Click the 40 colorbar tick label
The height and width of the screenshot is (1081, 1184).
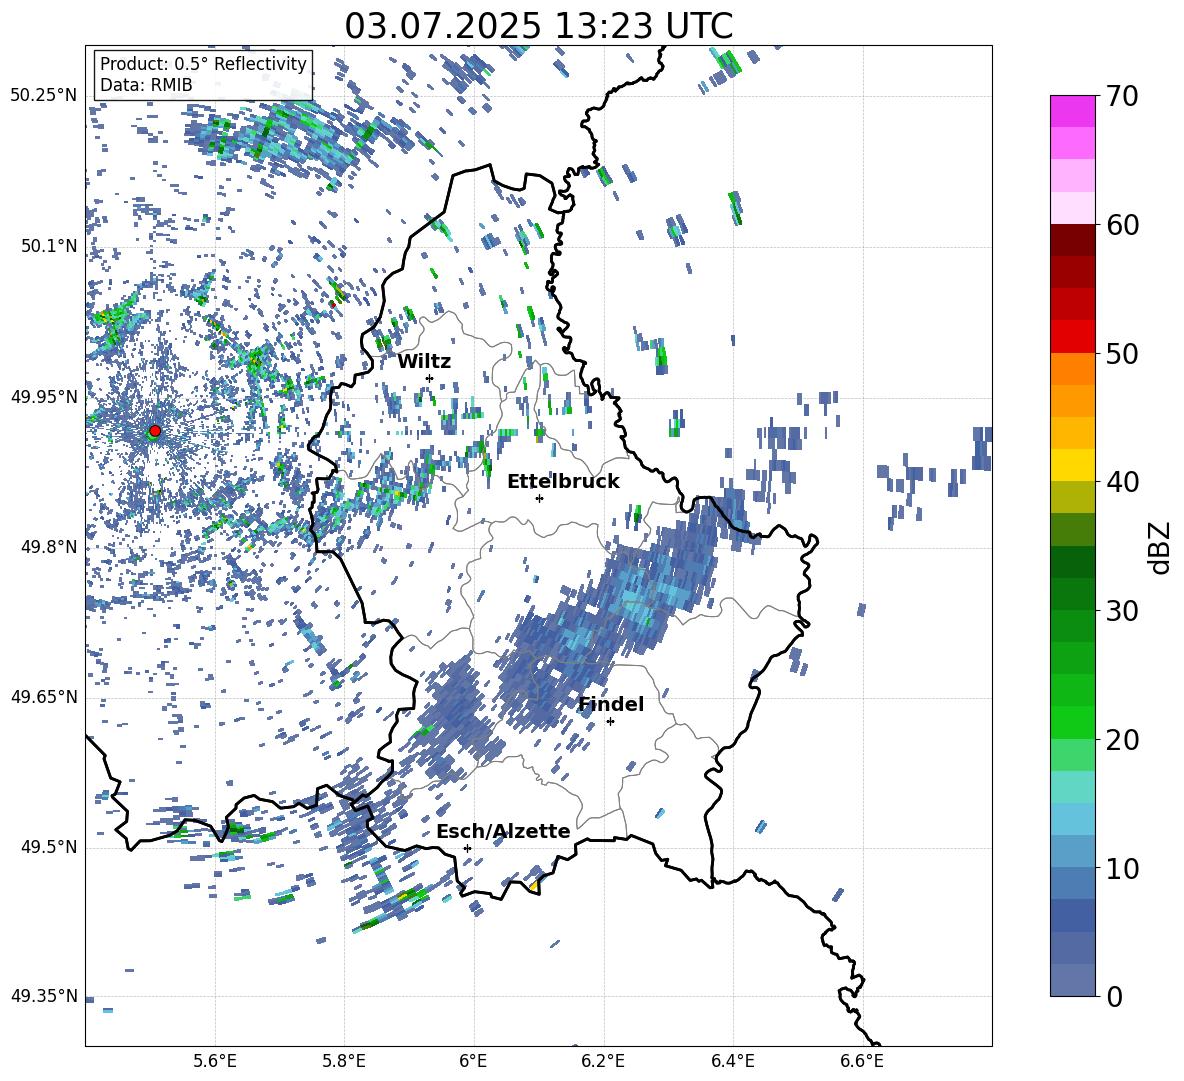click(x=1122, y=482)
